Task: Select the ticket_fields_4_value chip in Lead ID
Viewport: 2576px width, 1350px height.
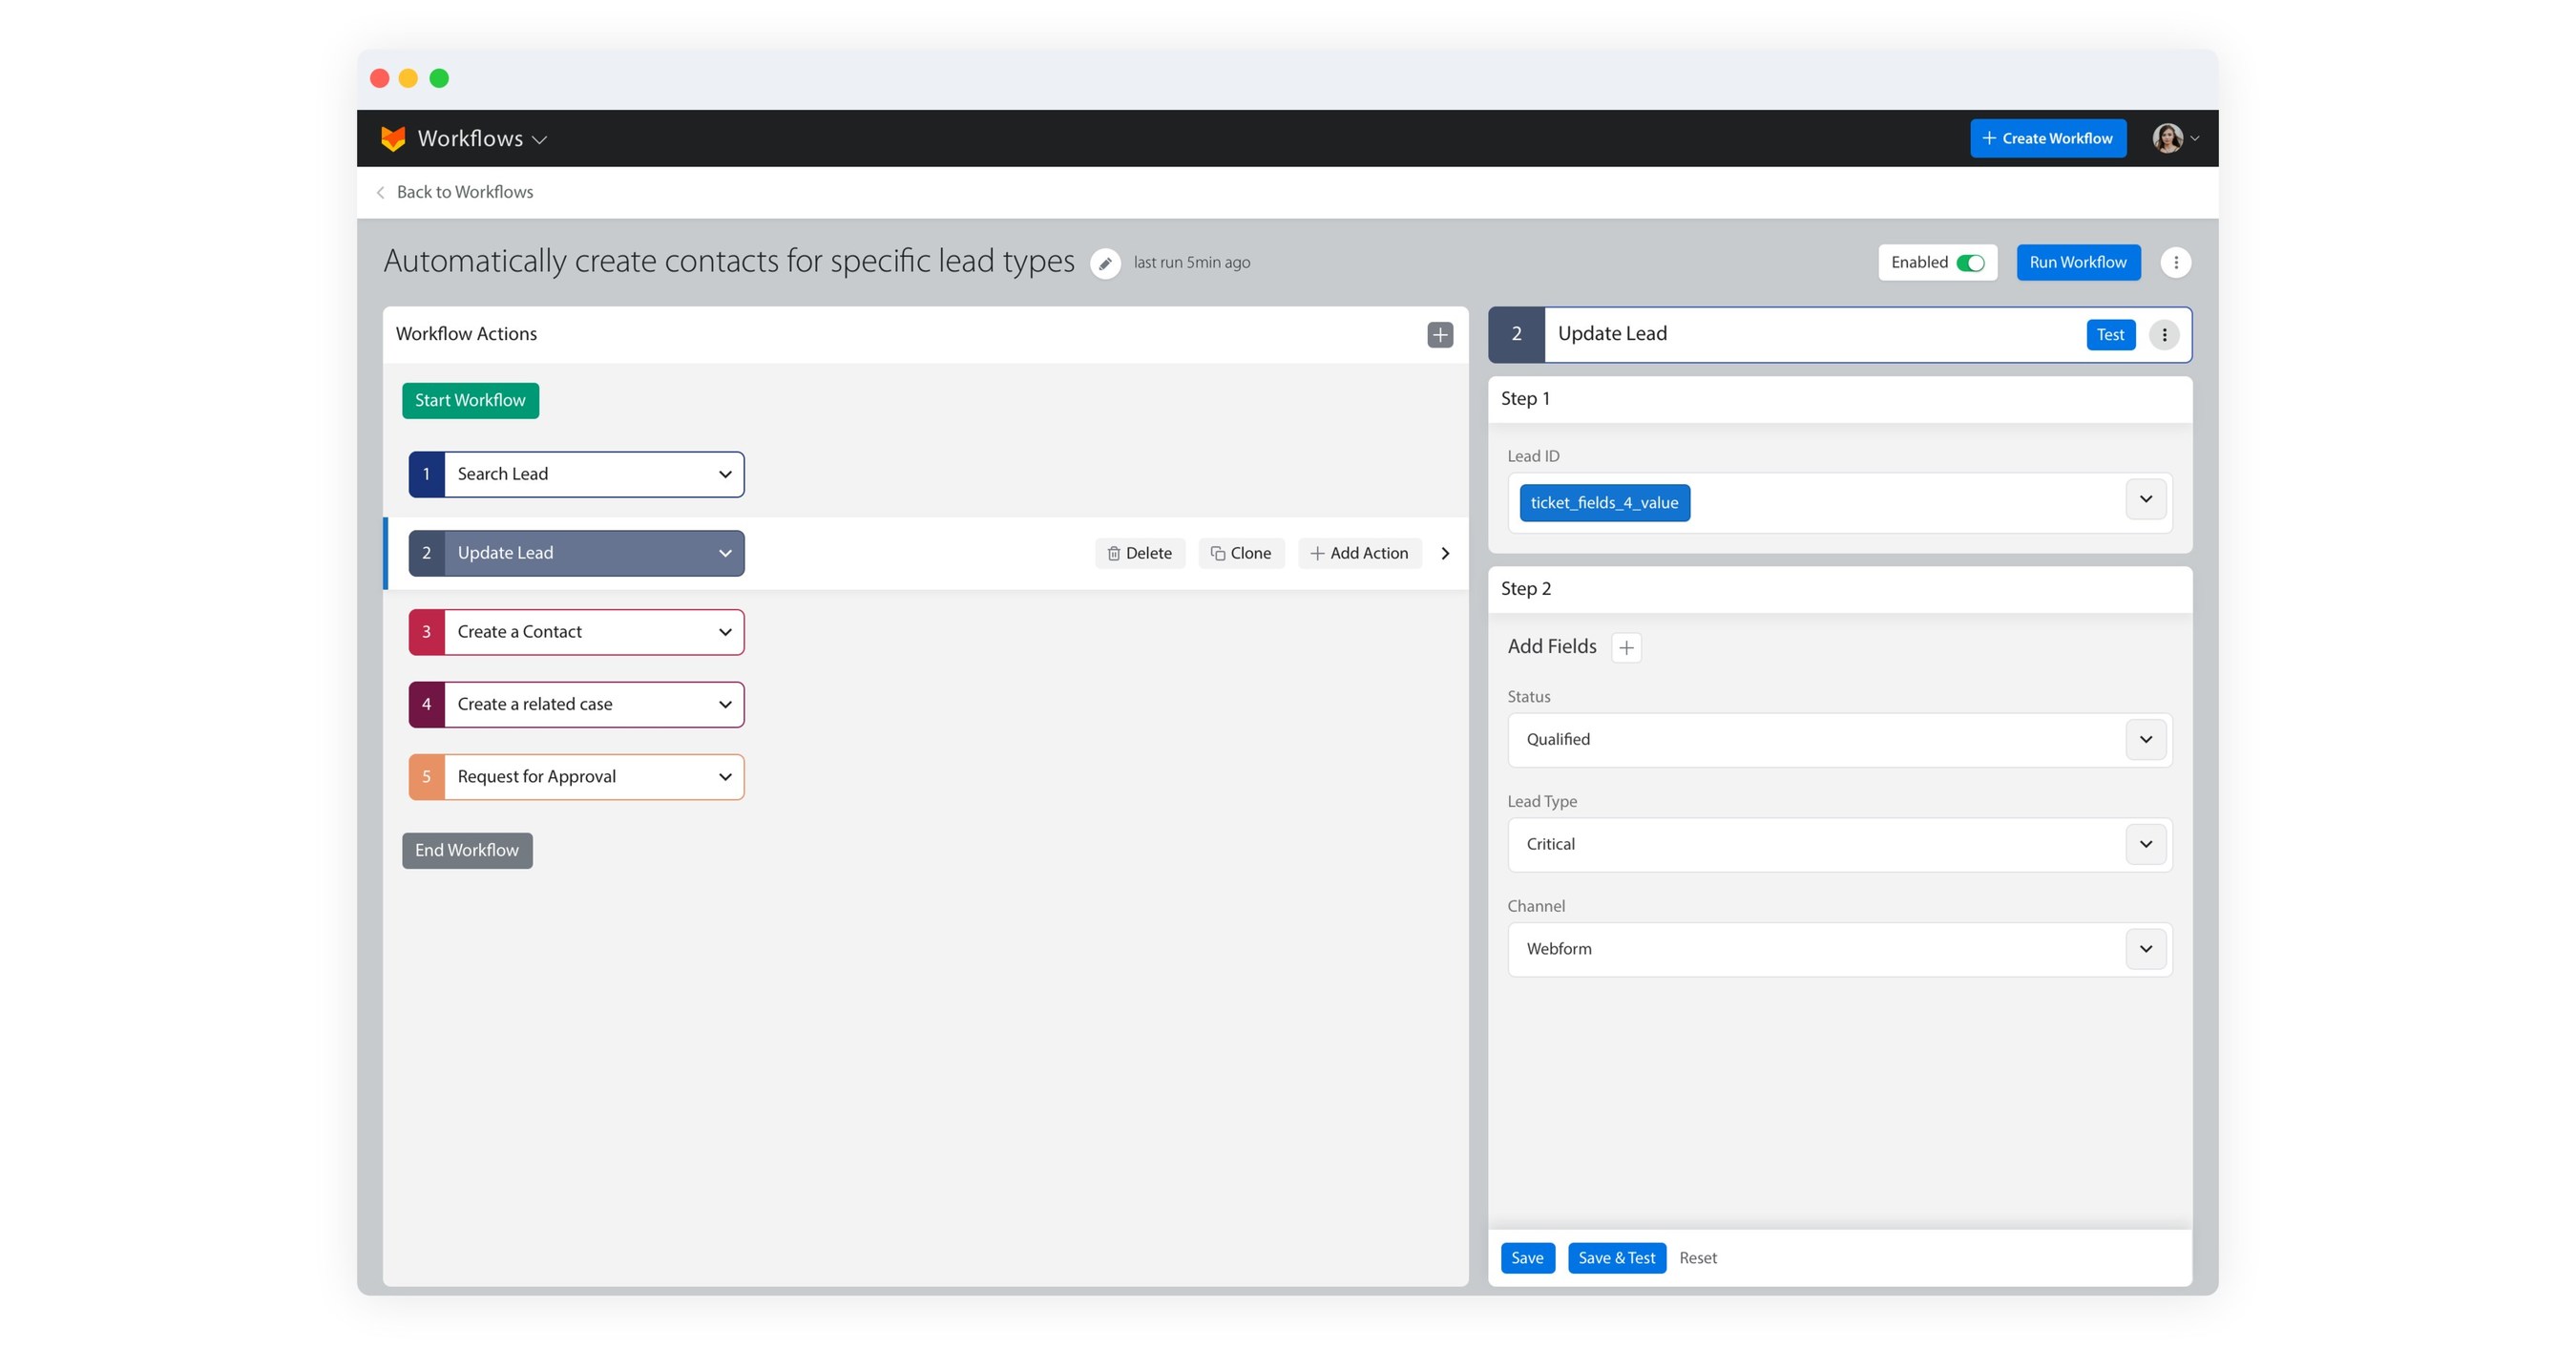Action: (x=1604, y=502)
